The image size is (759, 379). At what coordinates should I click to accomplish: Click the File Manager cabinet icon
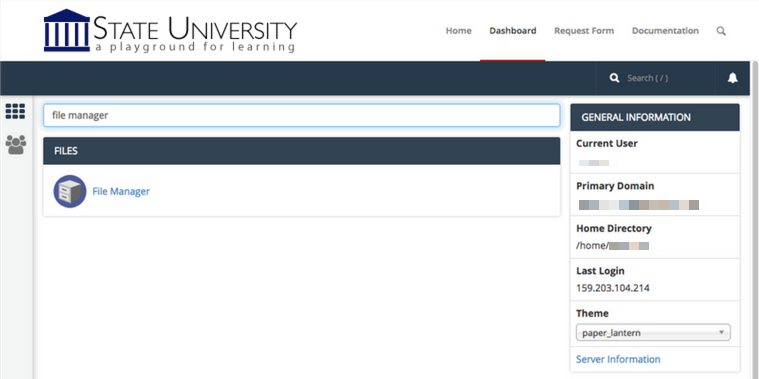pos(70,191)
